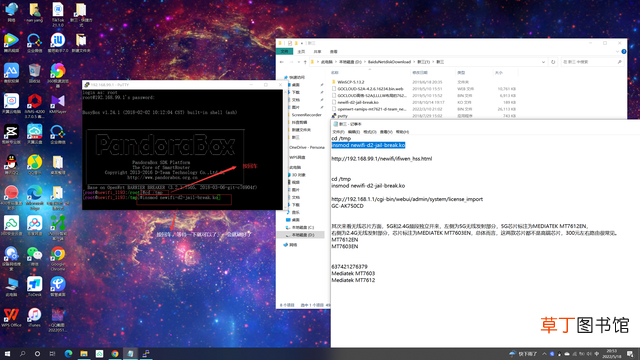Open the iVMS-4200 desktop shortcut
This screenshot has height=360, width=640.
pos(34,105)
